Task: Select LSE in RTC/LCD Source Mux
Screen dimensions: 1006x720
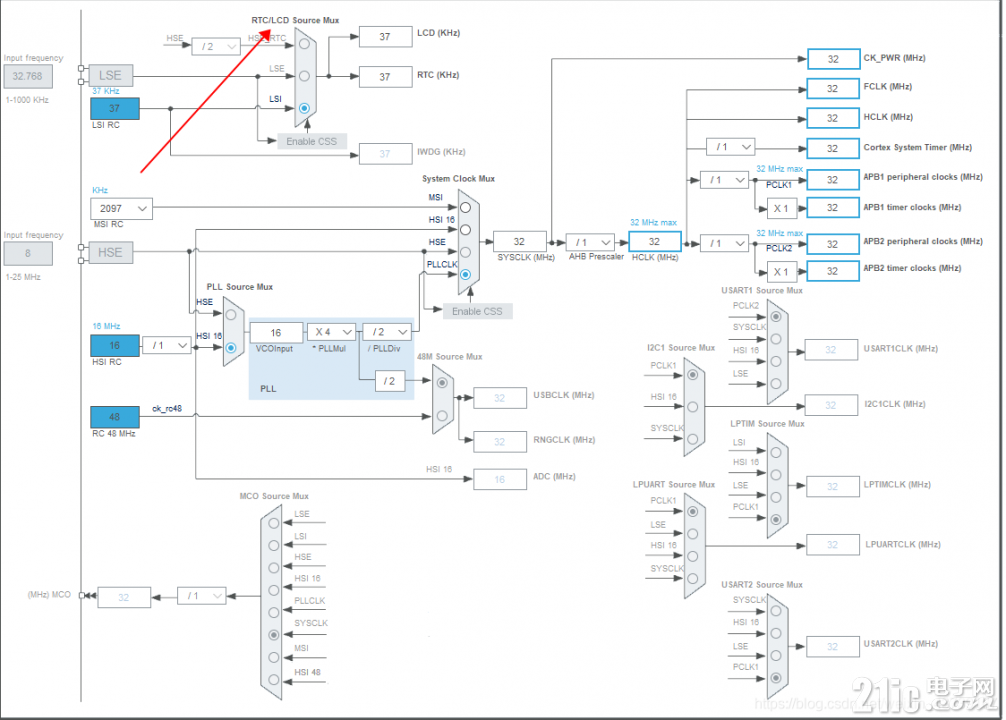Action: pos(304,76)
